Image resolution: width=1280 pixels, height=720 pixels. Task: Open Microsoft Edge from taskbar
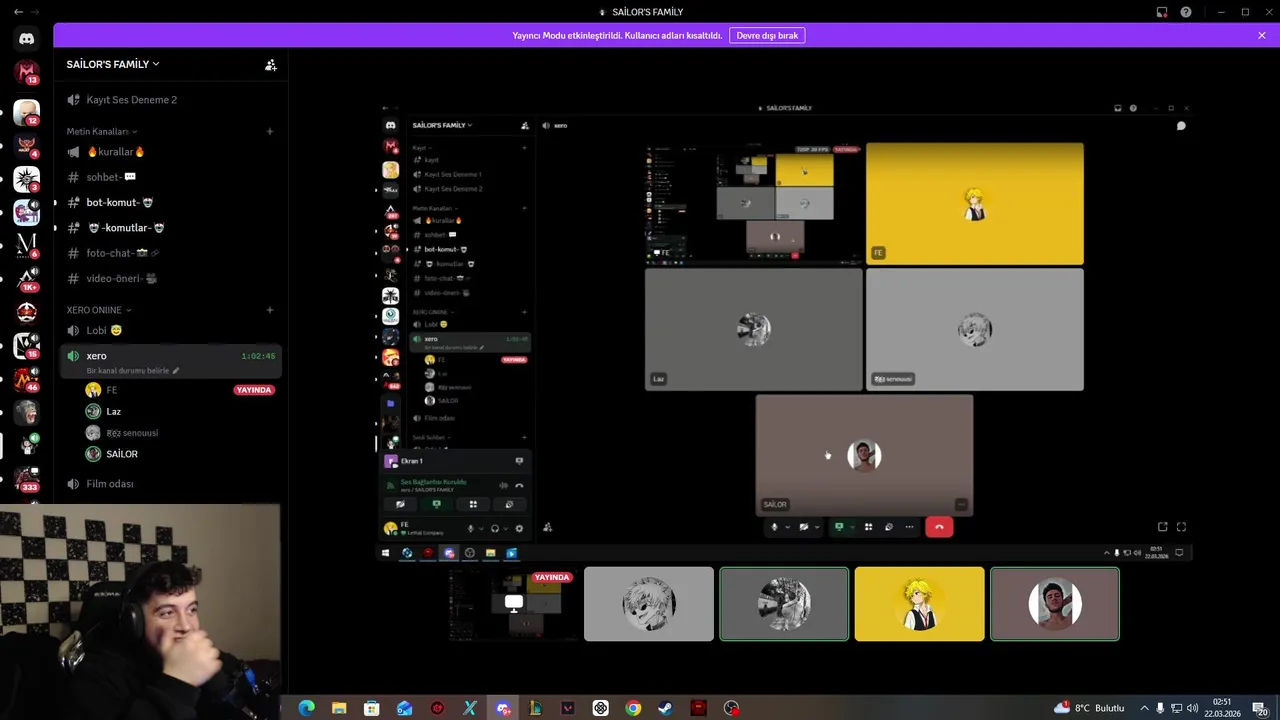coord(306,708)
